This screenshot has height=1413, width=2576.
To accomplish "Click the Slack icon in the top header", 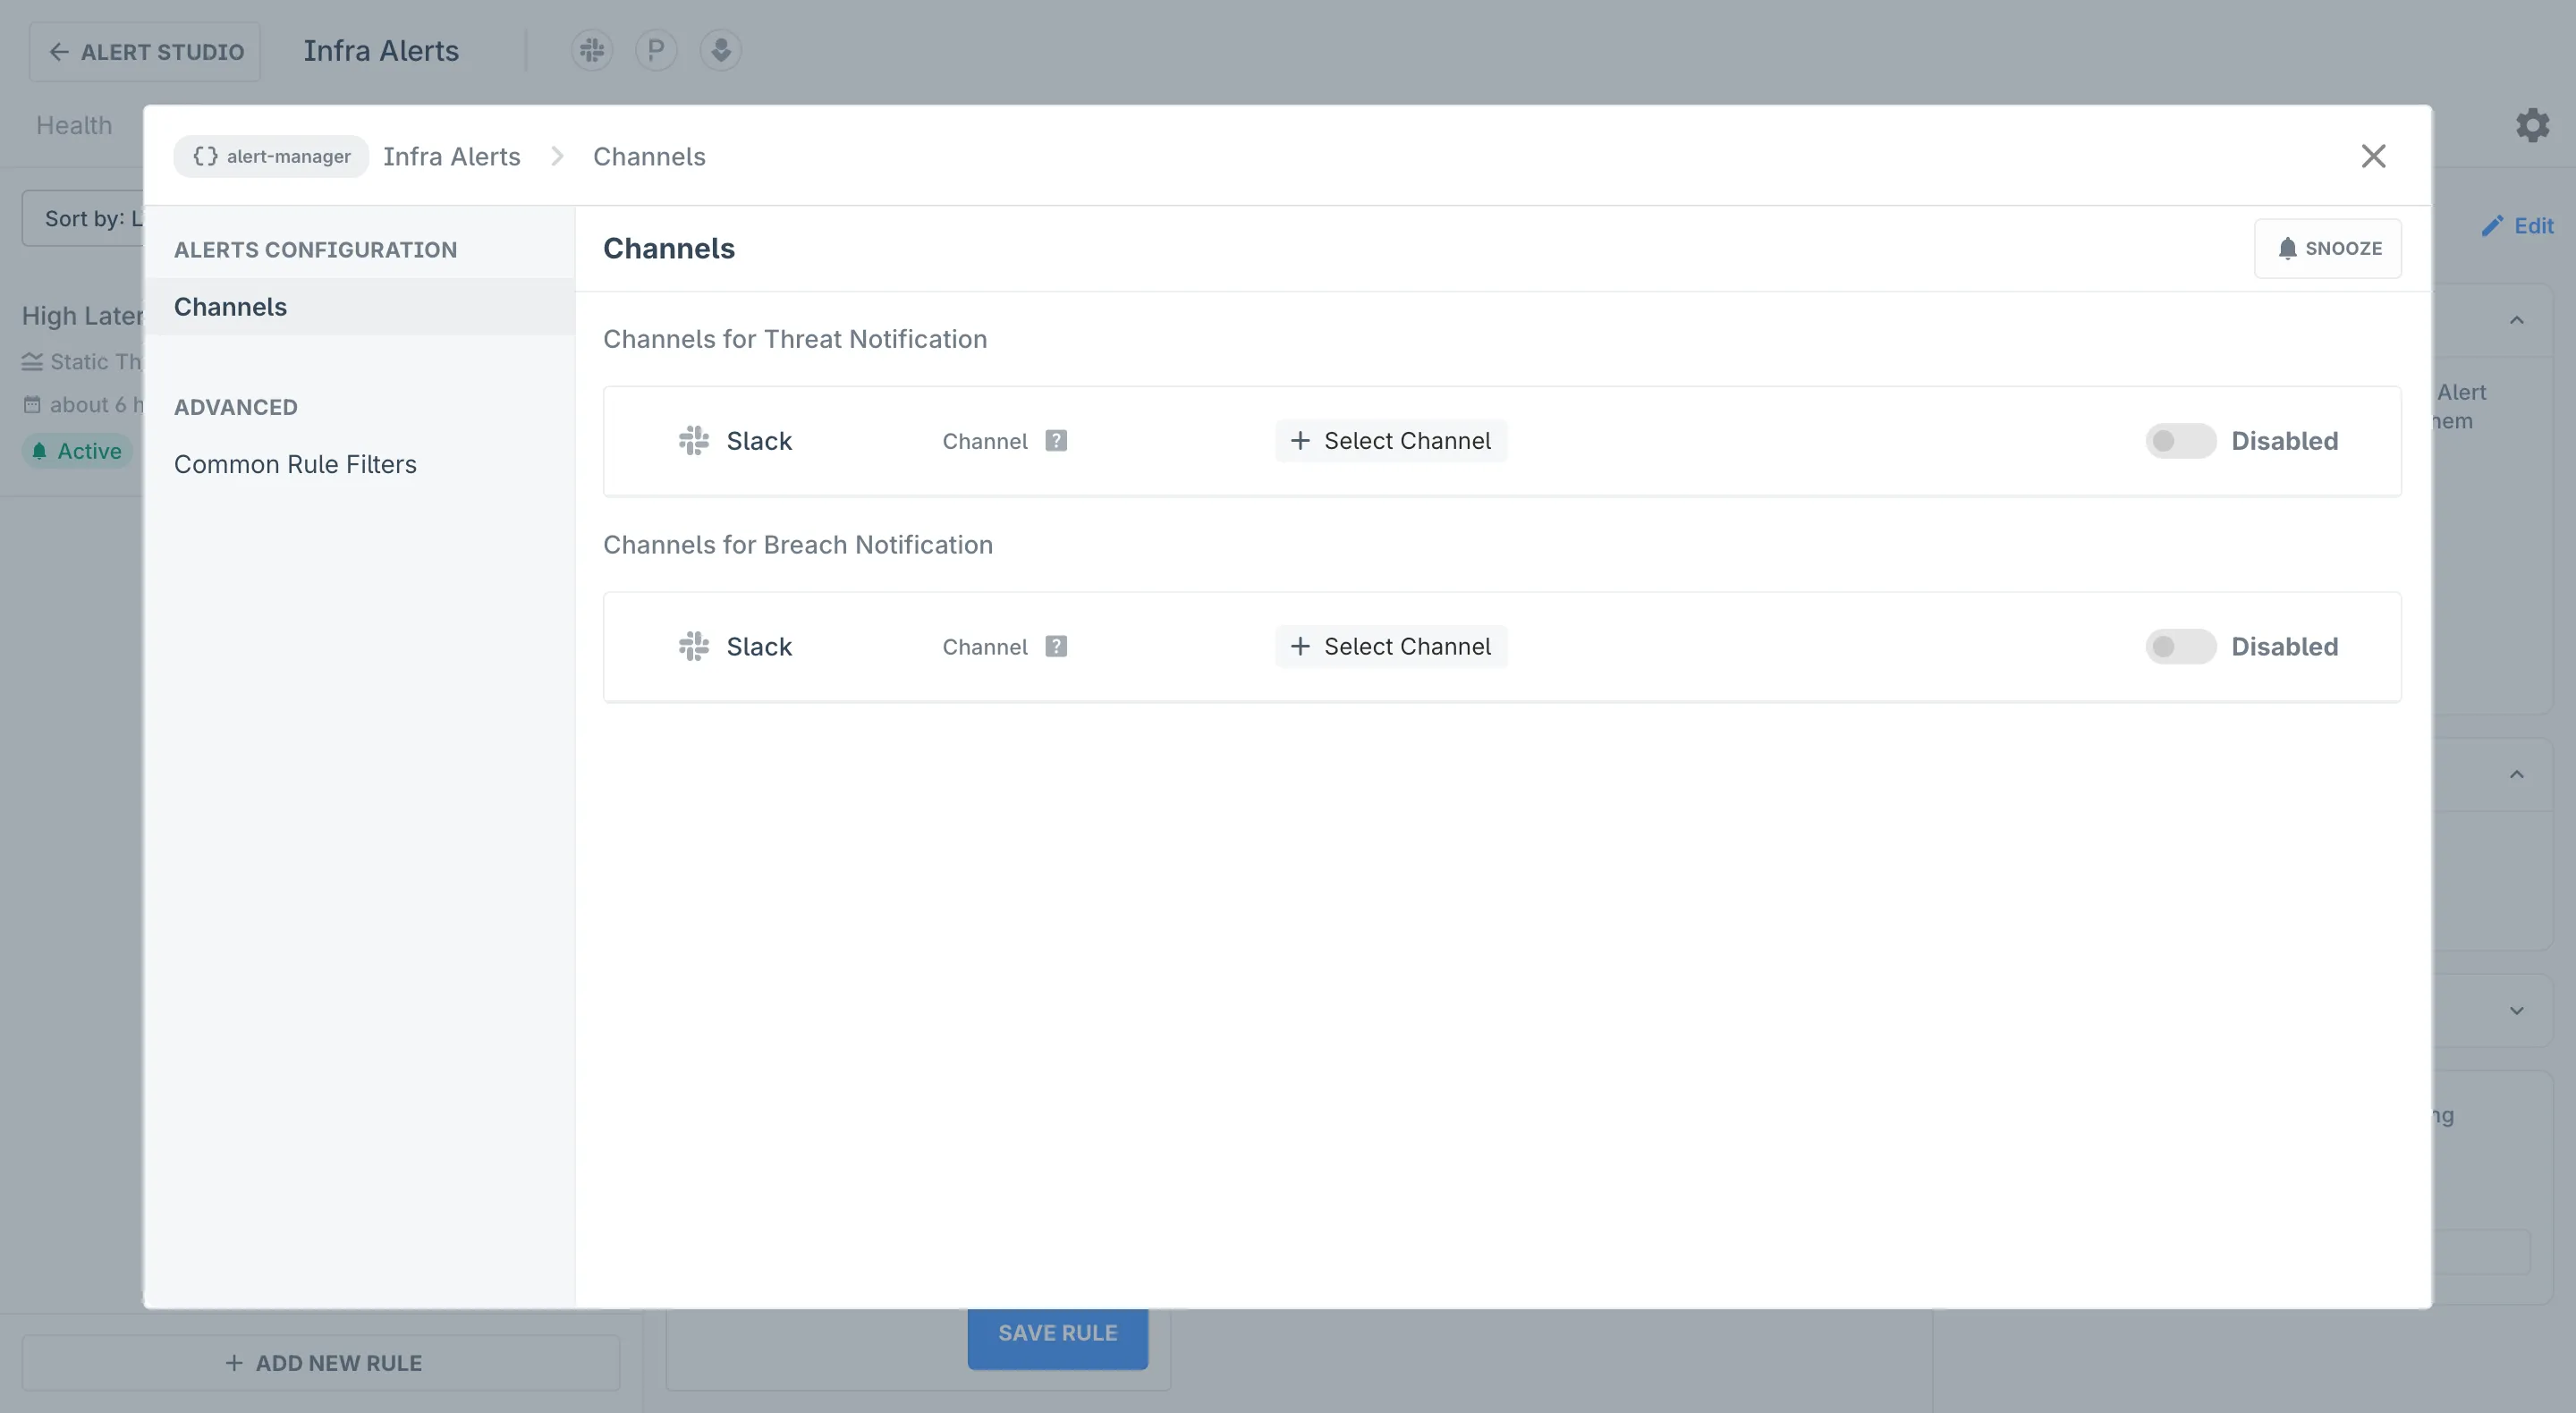I will [x=592, y=50].
